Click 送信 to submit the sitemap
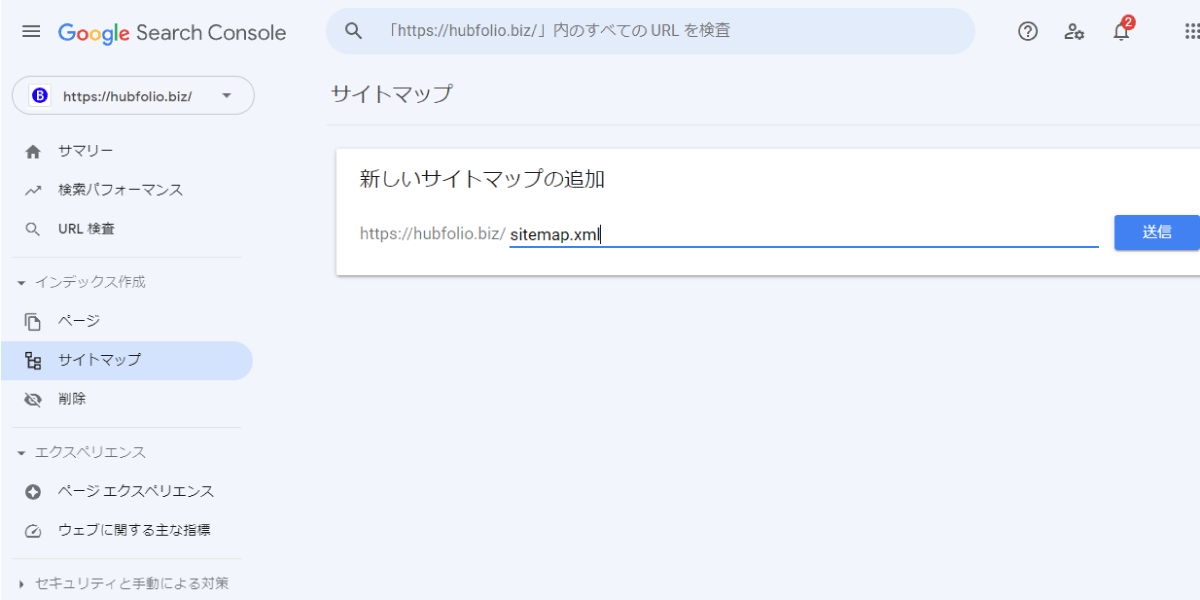 (1157, 232)
